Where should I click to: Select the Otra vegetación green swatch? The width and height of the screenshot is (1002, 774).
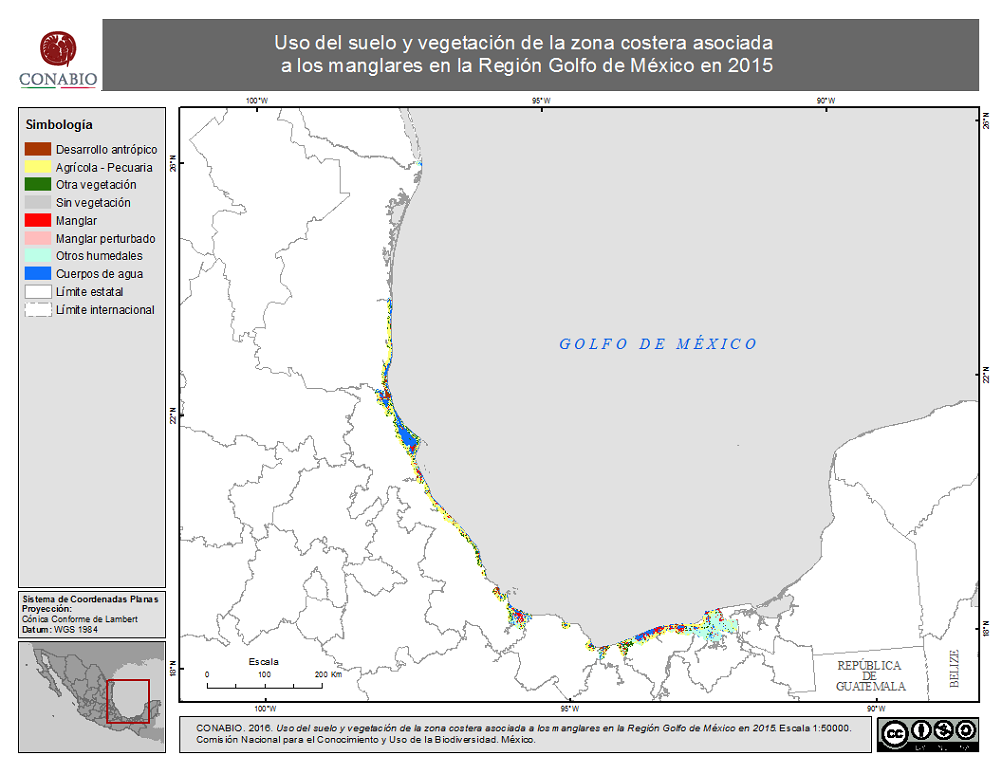38,185
